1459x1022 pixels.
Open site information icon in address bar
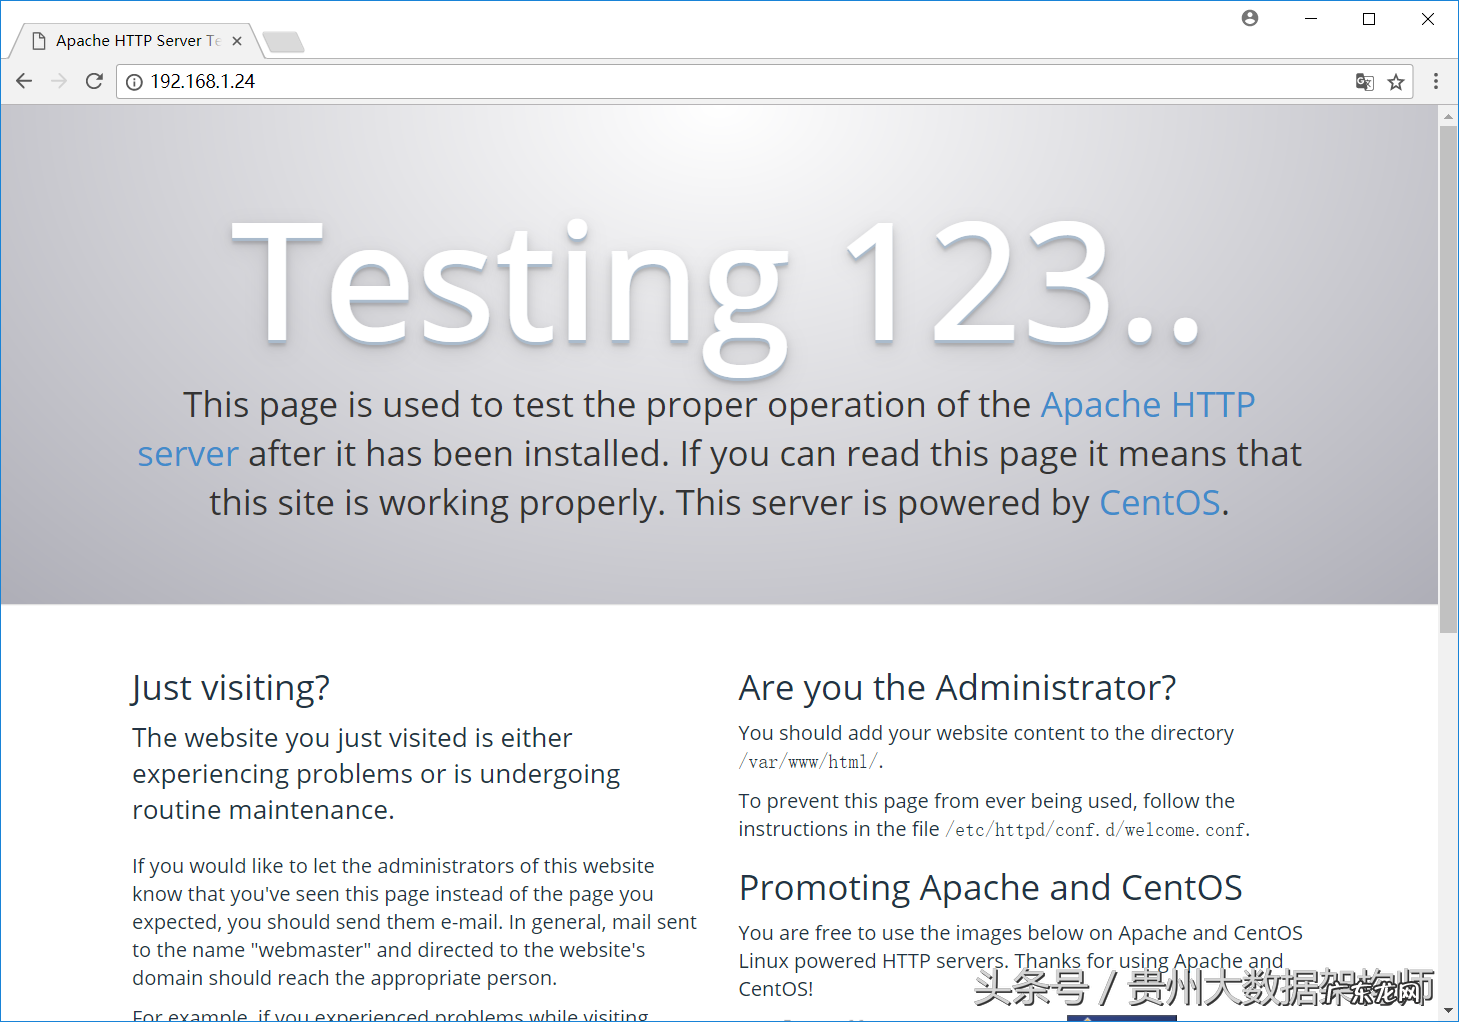click(x=134, y=82)
